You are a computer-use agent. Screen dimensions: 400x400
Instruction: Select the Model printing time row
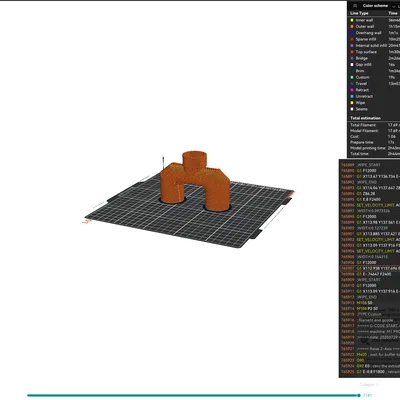pyautogui.click(x=374, y=148)
